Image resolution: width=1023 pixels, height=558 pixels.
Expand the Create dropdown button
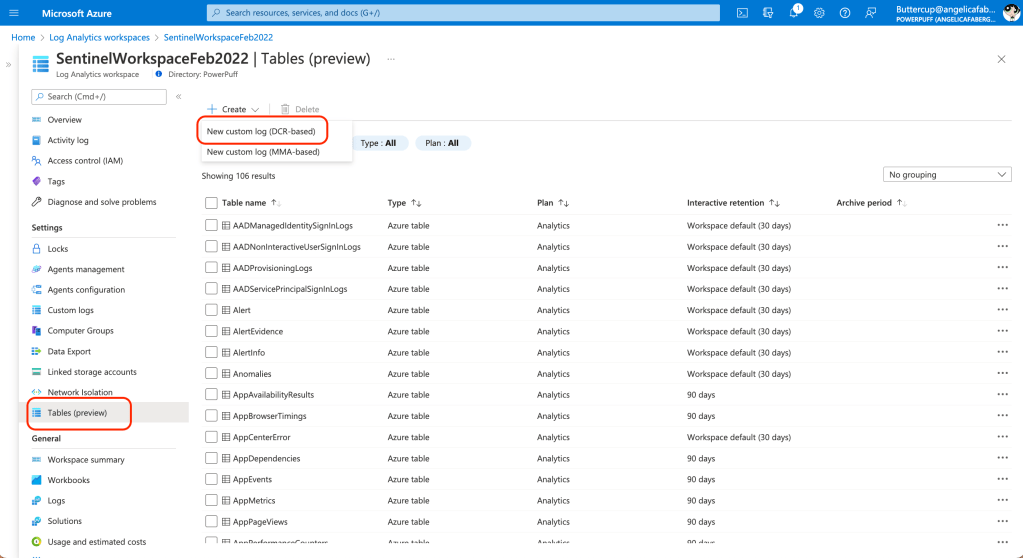tap(234, 109)
